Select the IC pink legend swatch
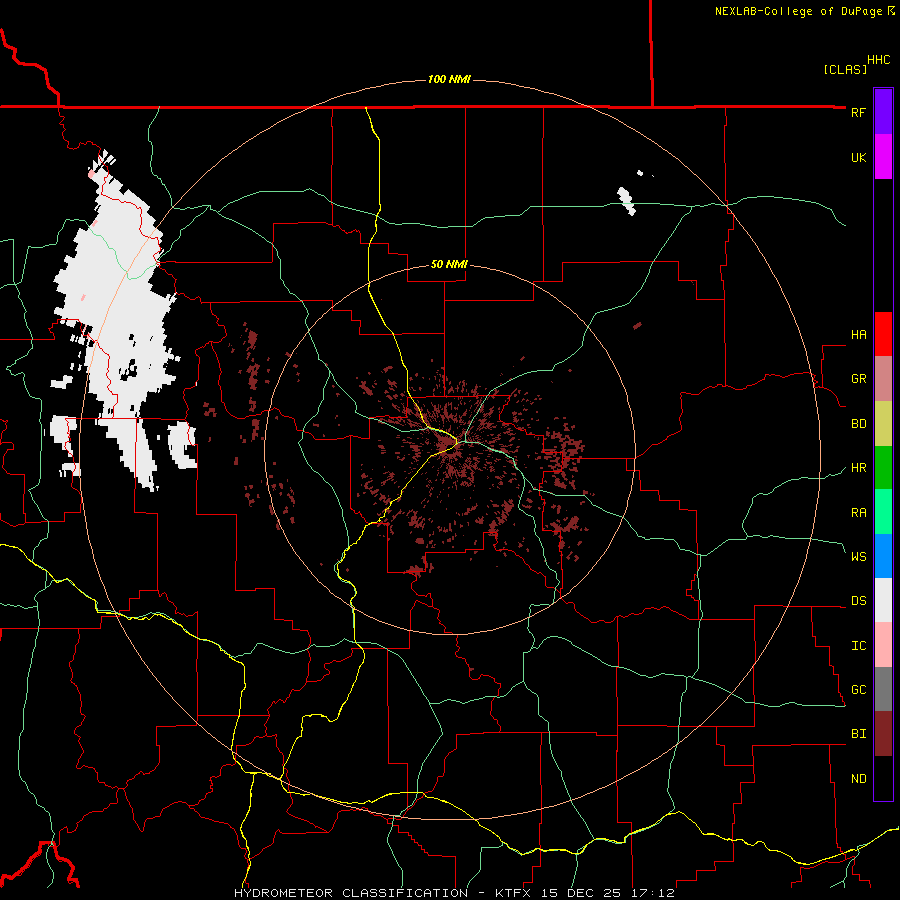 coord(883,645)
